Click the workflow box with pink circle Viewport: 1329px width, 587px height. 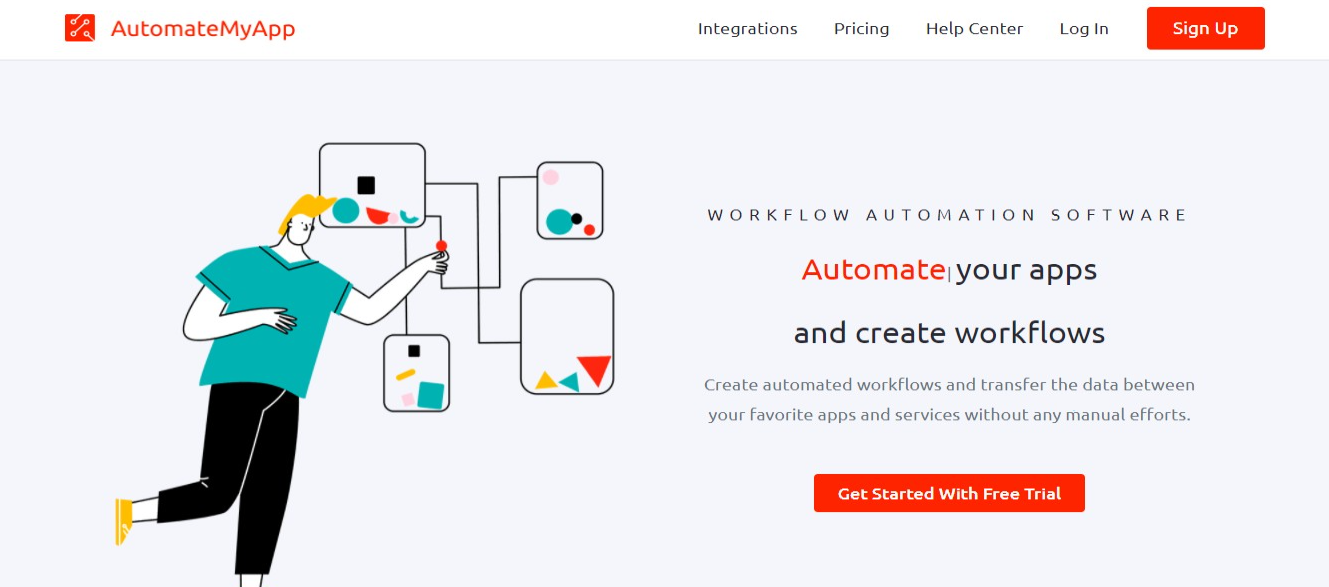pos(570,200)
